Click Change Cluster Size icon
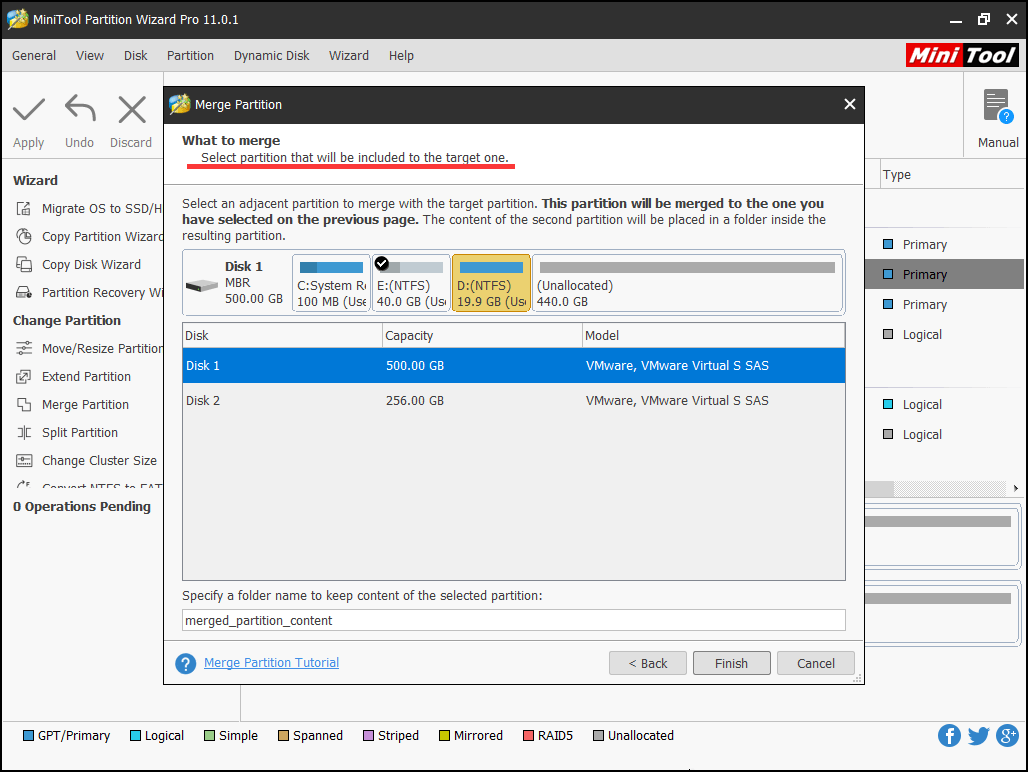 pyautogui.click(x=24, y=461)
